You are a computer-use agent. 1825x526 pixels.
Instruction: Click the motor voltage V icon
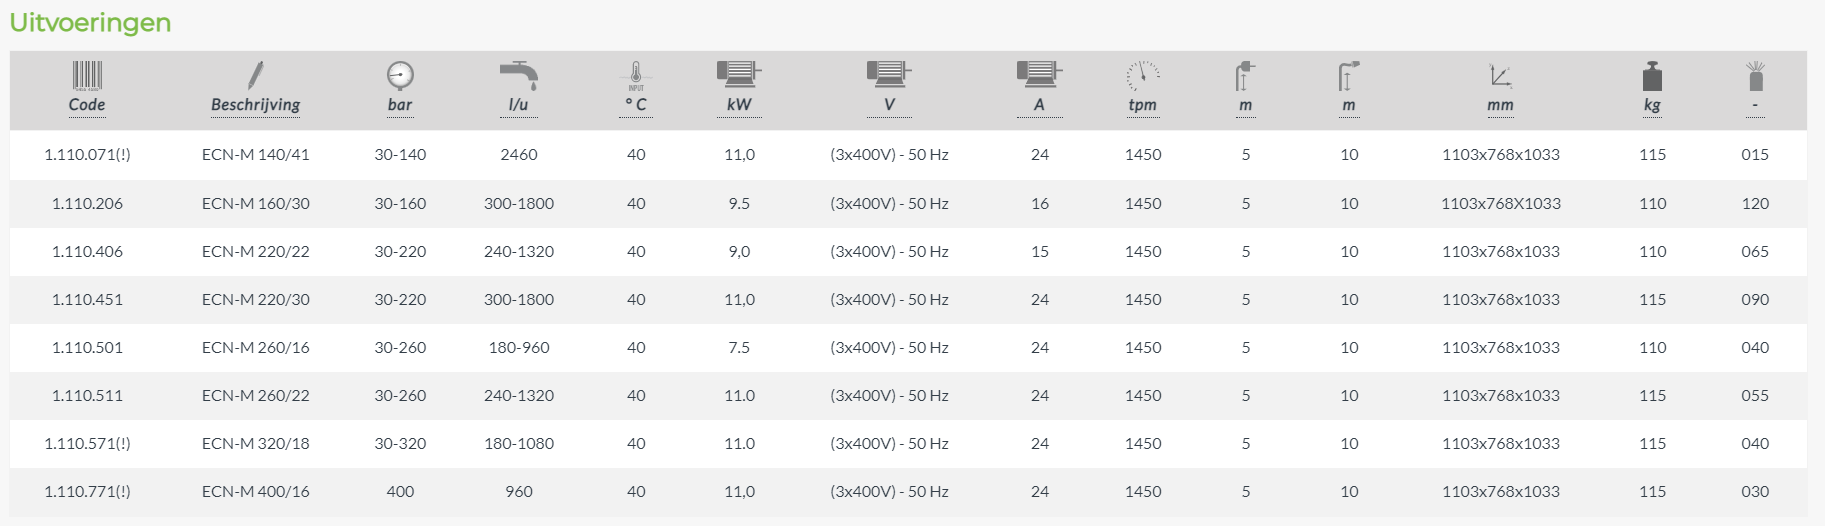pyautogui.click(x=889, y=74)
